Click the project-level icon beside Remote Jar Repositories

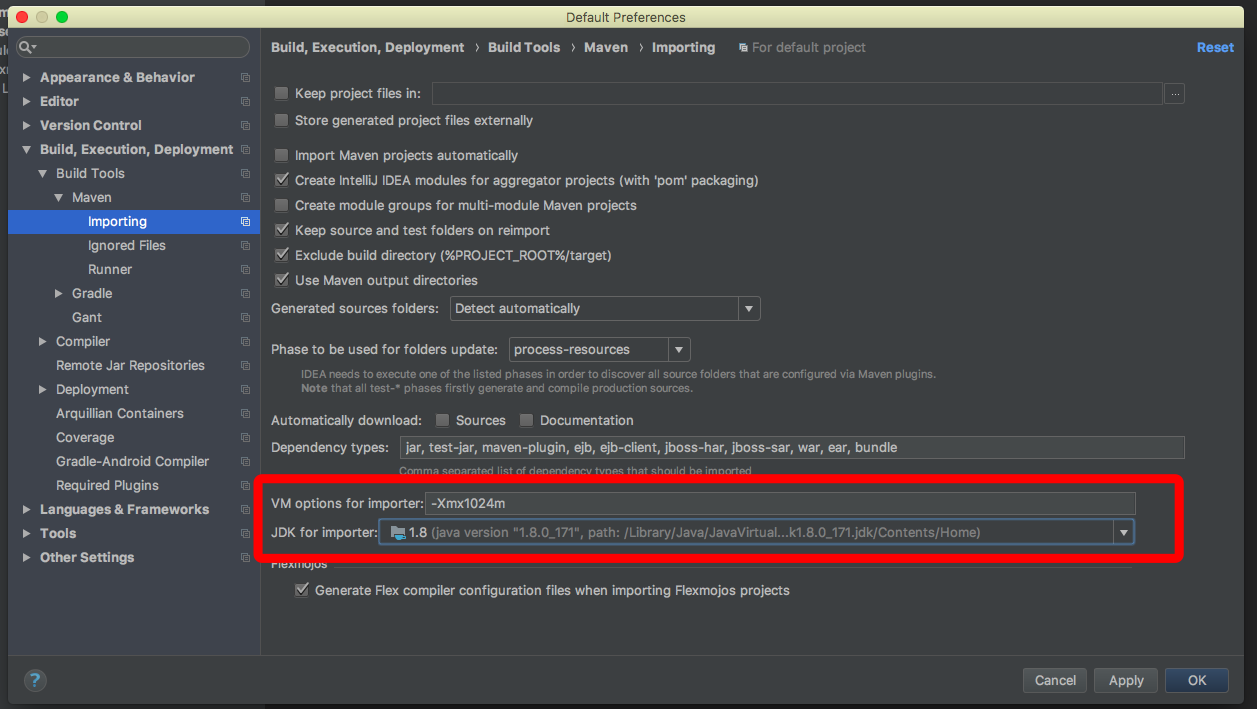[x=245, y=366]
